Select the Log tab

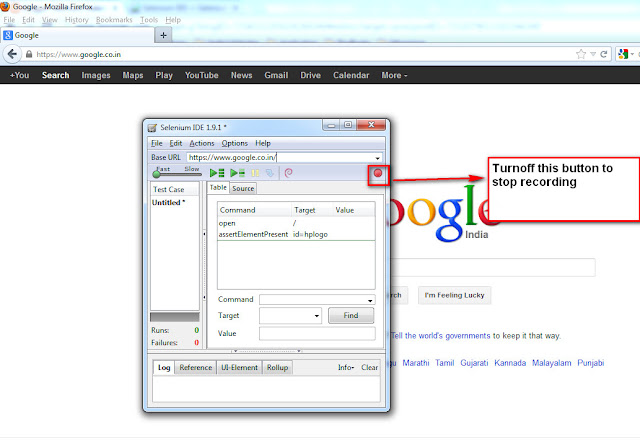pos(164,367)
